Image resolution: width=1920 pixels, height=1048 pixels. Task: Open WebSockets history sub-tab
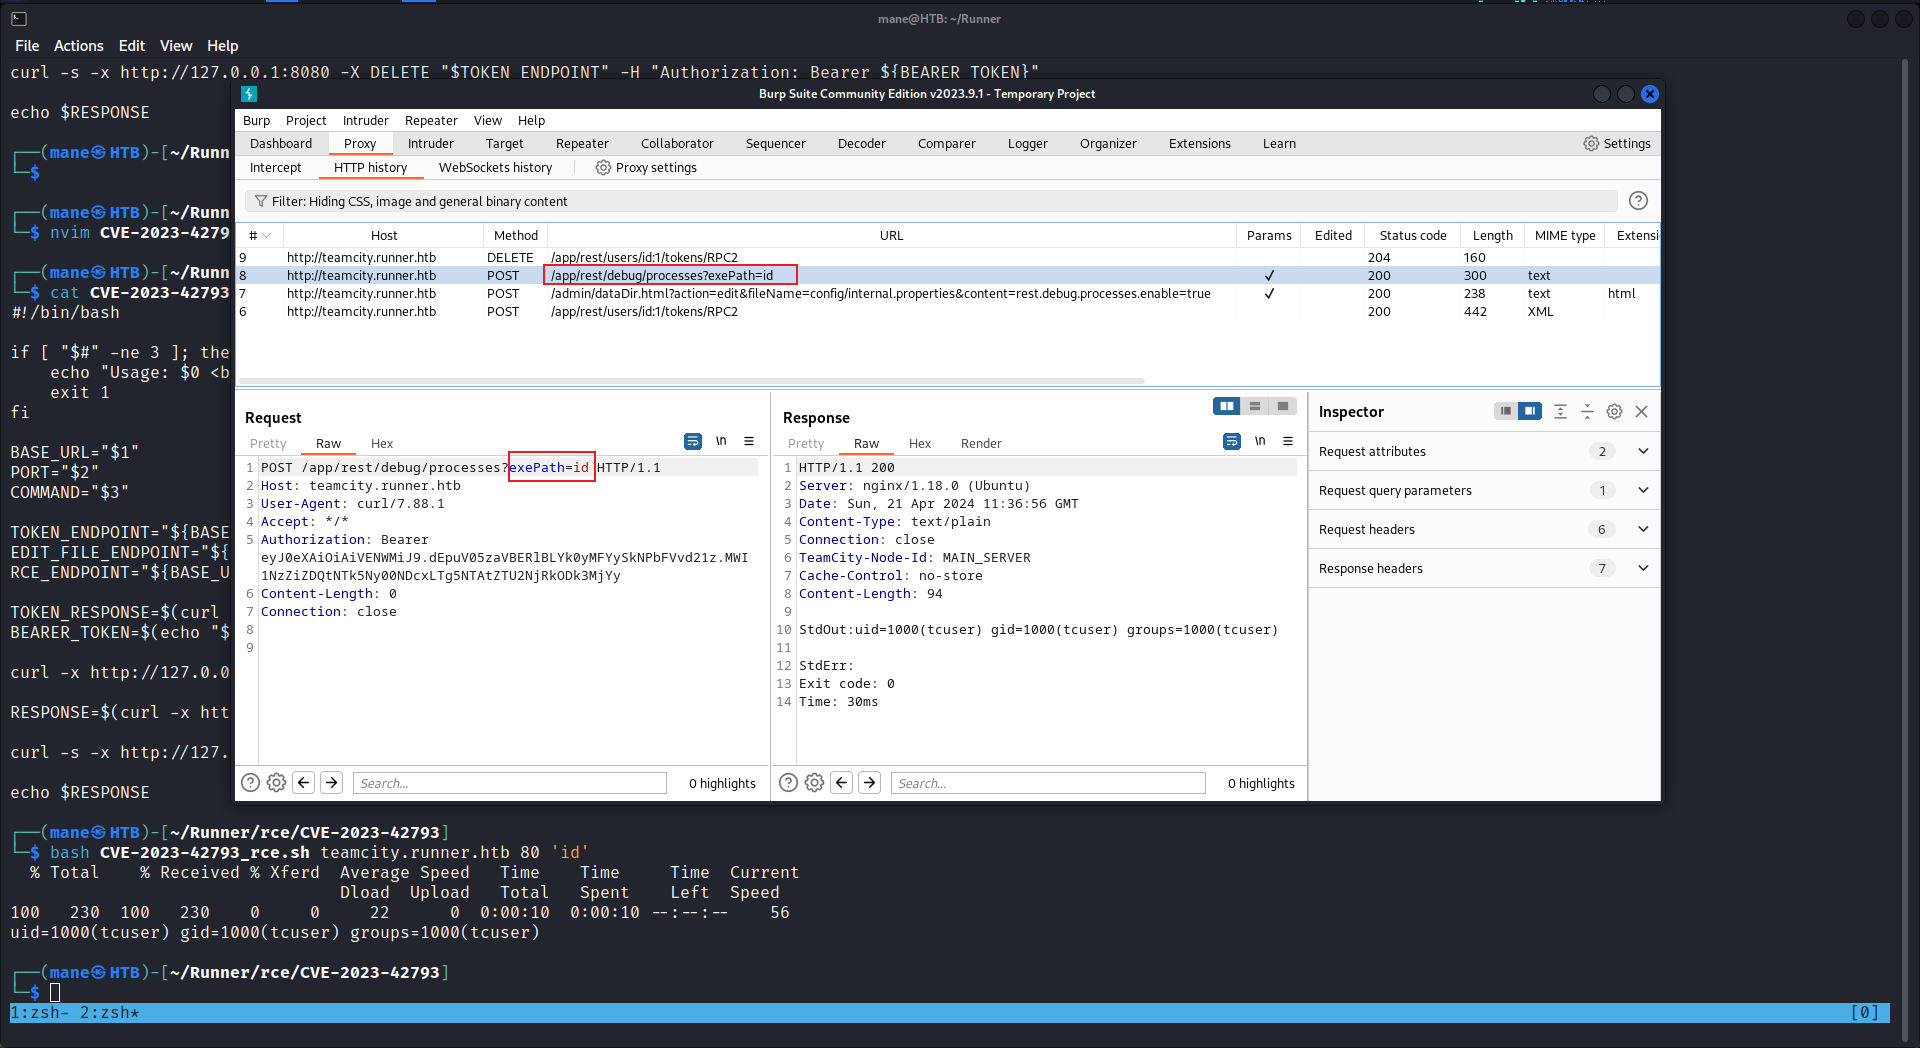(x=495, y=167)
